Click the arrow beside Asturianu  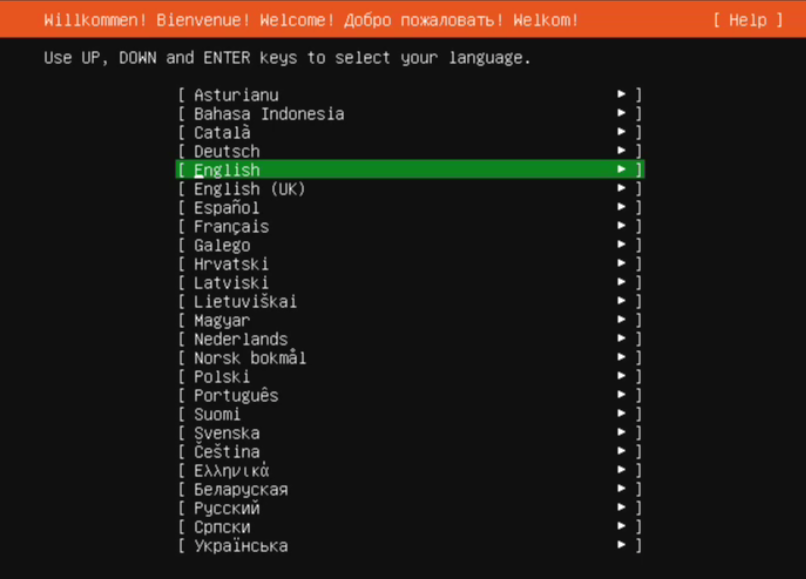(621, 94)
